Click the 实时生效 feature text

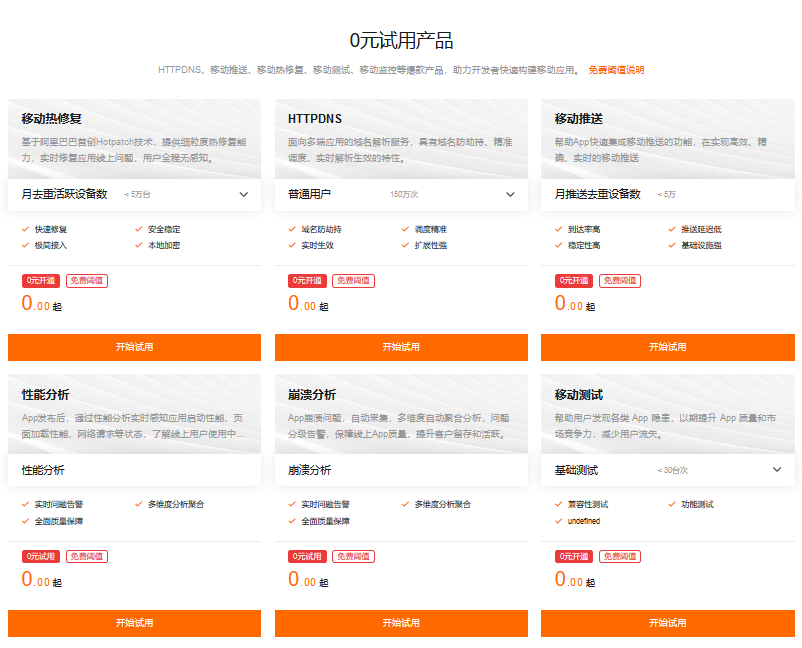pos(317,245)
